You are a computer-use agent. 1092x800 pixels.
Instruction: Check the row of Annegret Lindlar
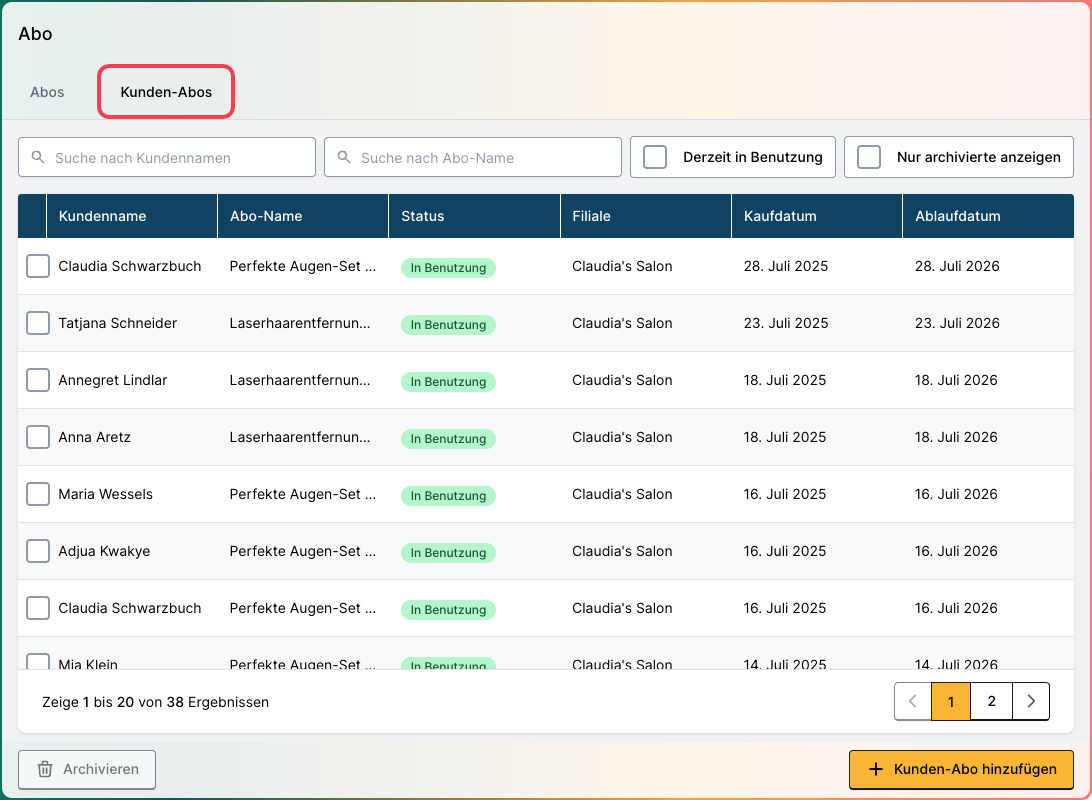pyautogui.click(x=38, y=380)
